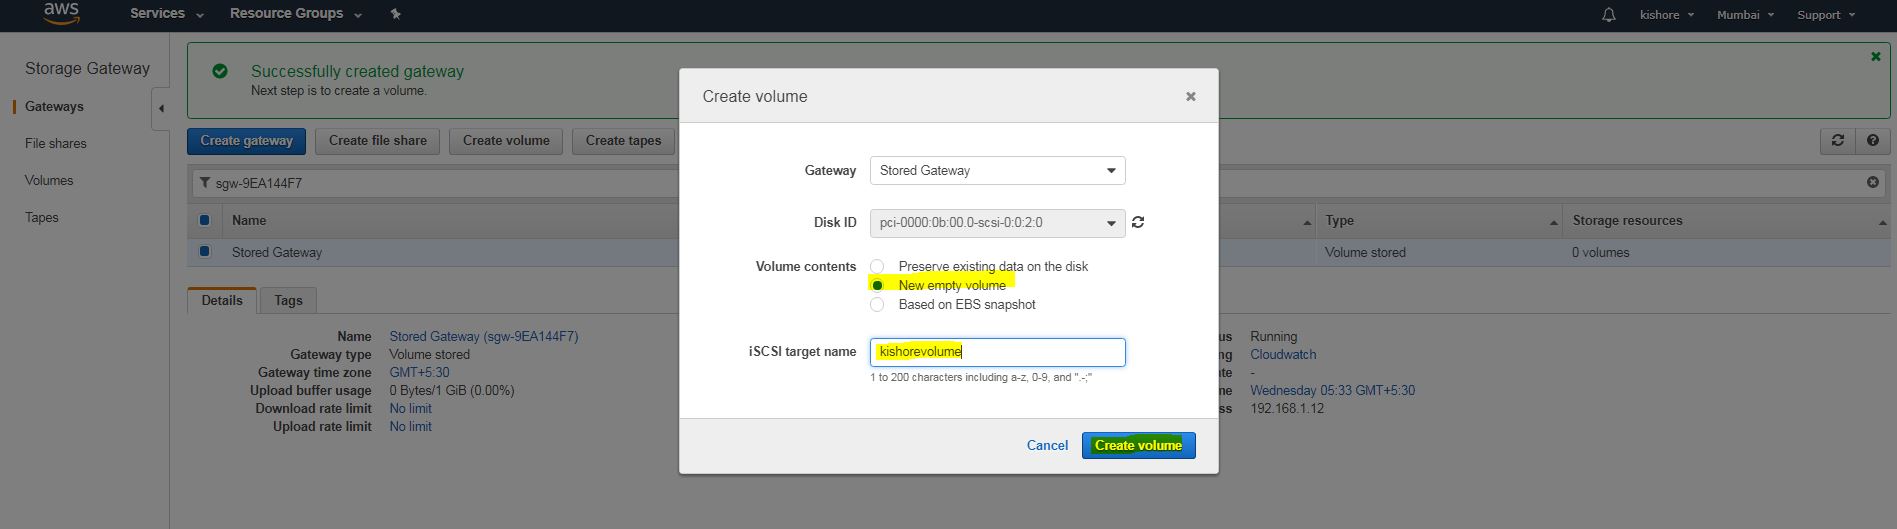Close the Create volume dialog
1897x529 pixels.
coord(1190,97)
